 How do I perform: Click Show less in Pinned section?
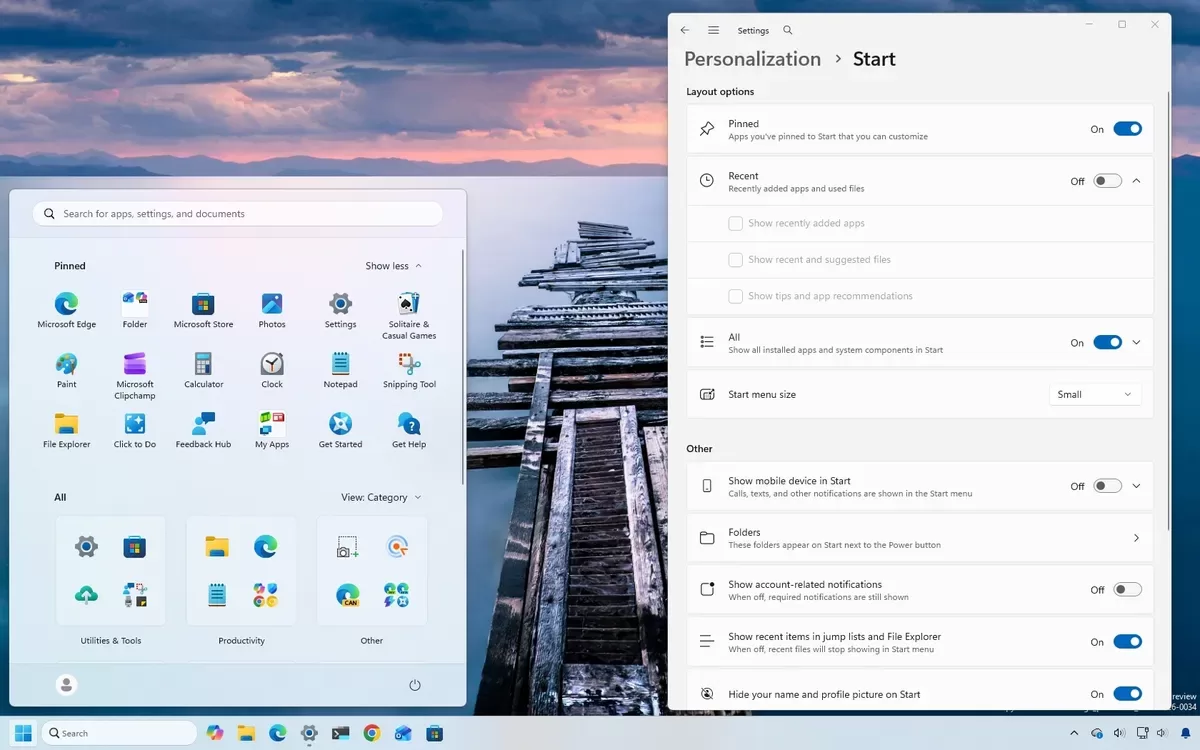pos(393,266)
